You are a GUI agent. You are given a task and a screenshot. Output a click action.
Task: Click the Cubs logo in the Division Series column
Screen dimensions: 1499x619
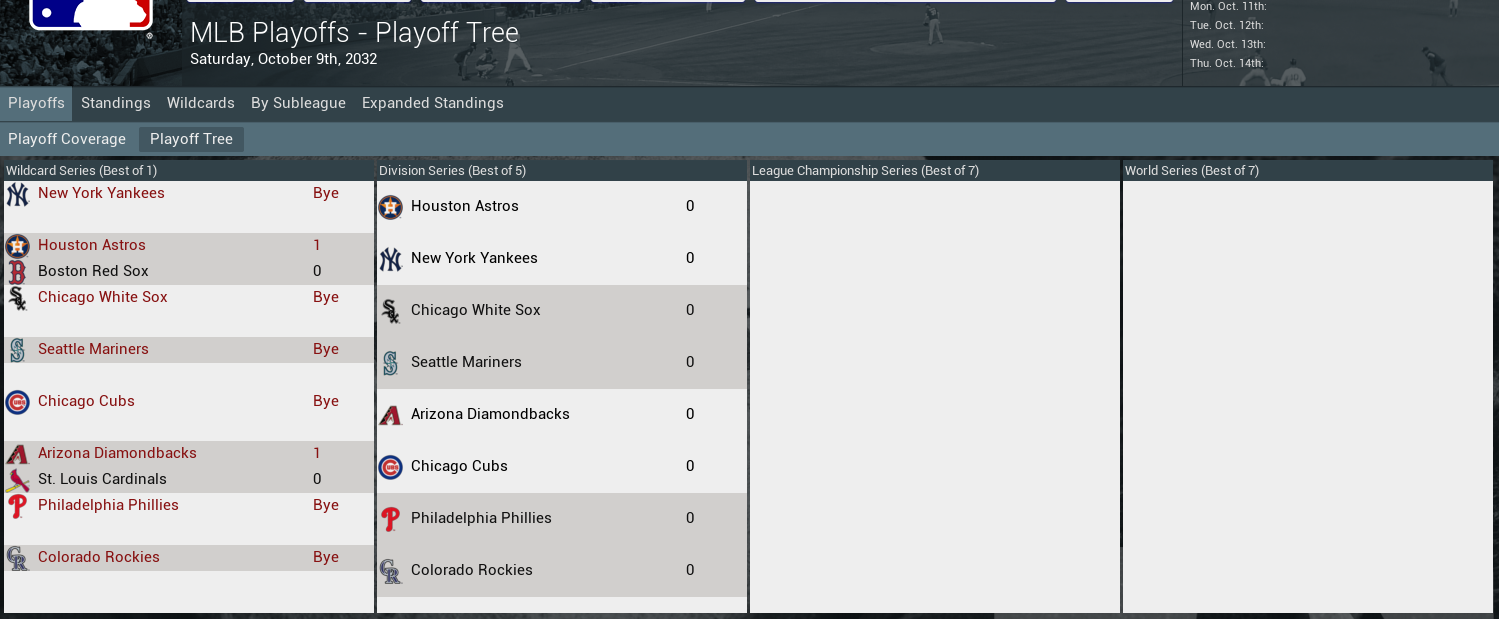[x=390, y=467]
